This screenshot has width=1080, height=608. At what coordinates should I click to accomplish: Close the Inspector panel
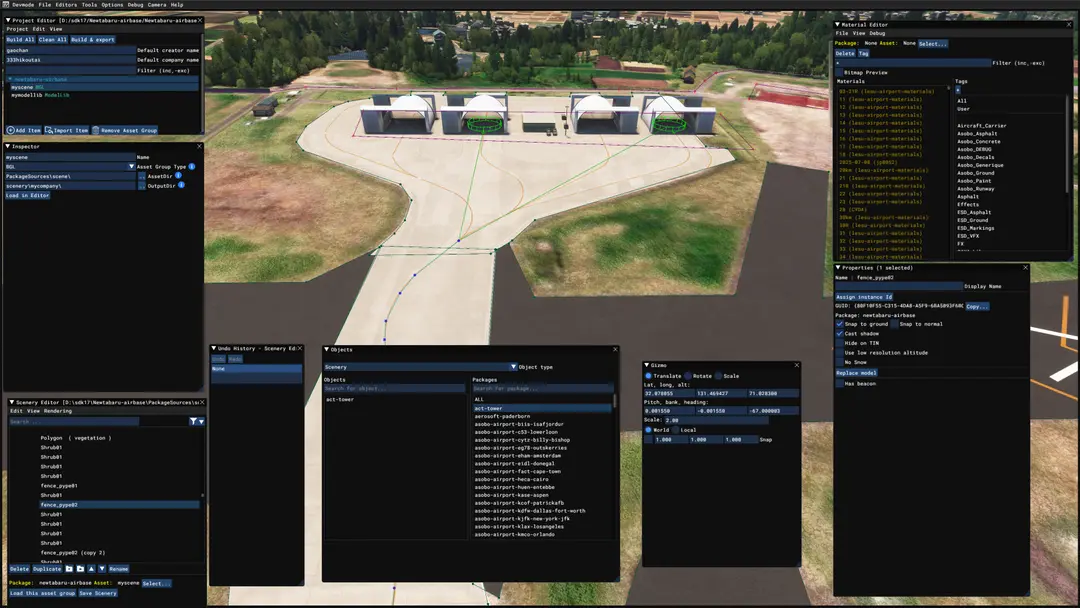point(200,147)
